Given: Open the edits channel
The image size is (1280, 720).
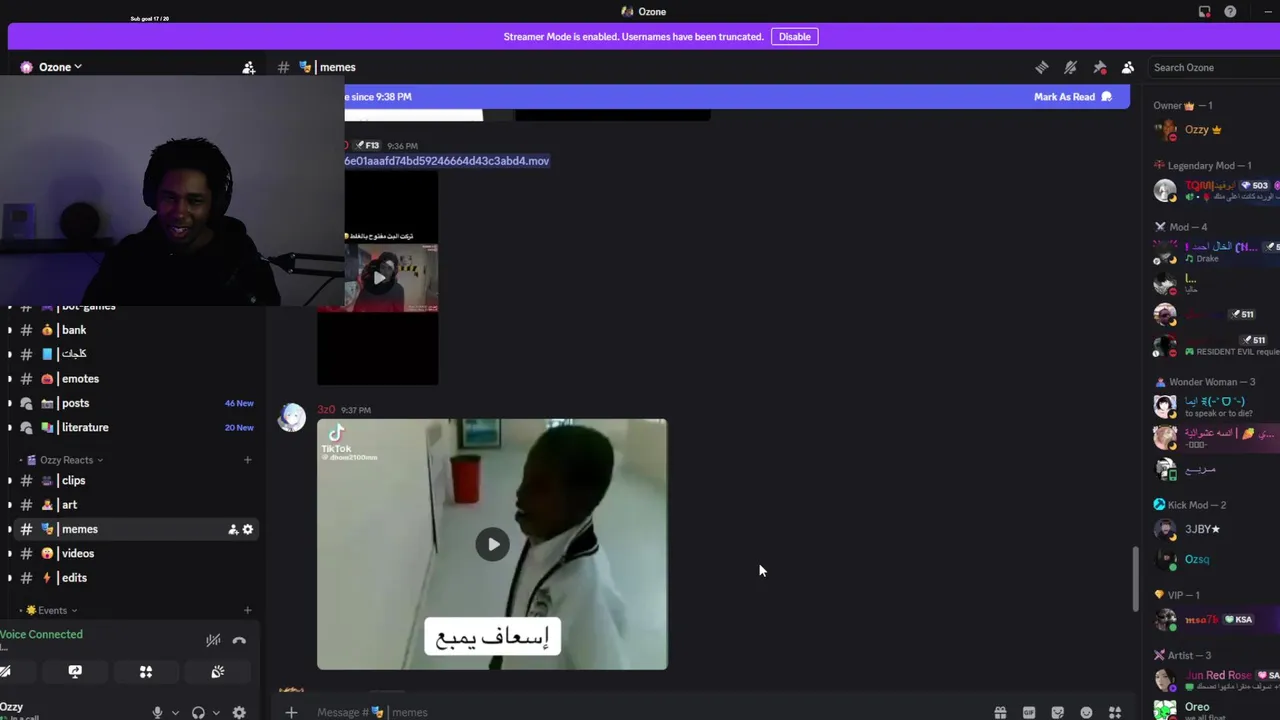Looking at the screenshot, I should 74,578.
